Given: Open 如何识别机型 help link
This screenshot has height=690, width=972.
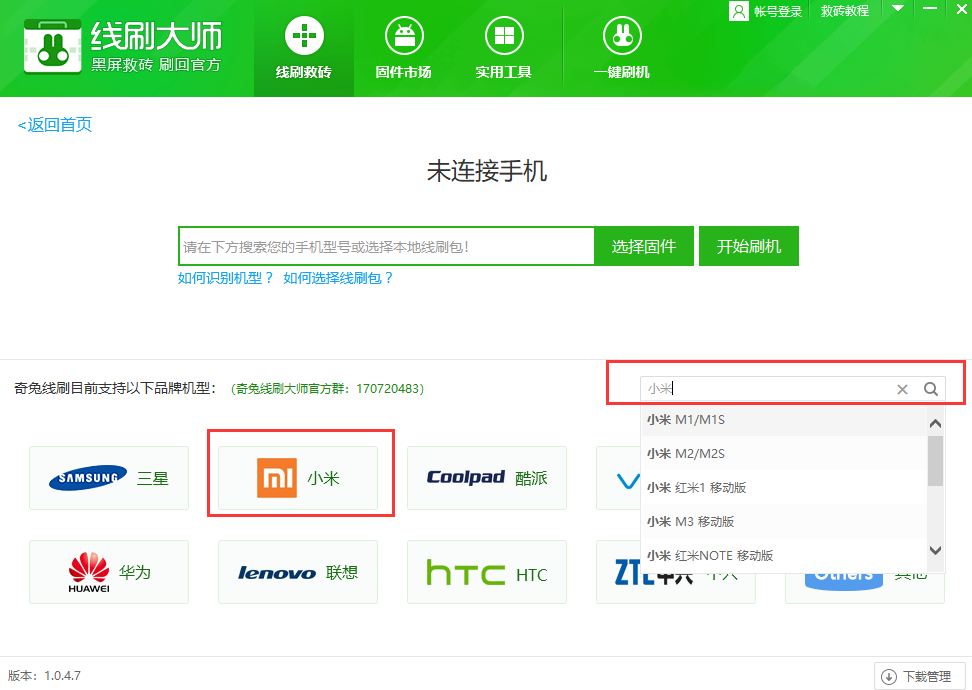Looking at the screenshot, I should 226,278.
